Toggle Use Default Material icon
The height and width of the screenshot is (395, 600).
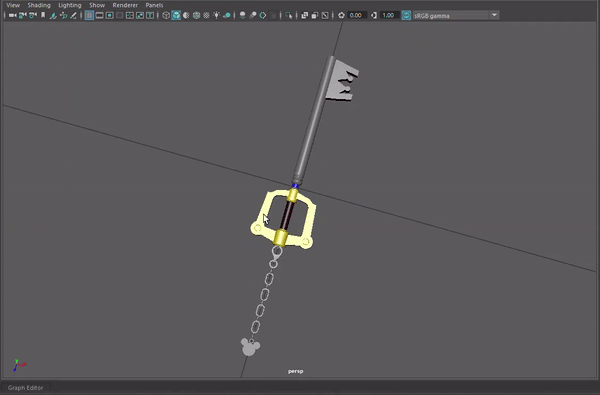[x=186, y=15]
